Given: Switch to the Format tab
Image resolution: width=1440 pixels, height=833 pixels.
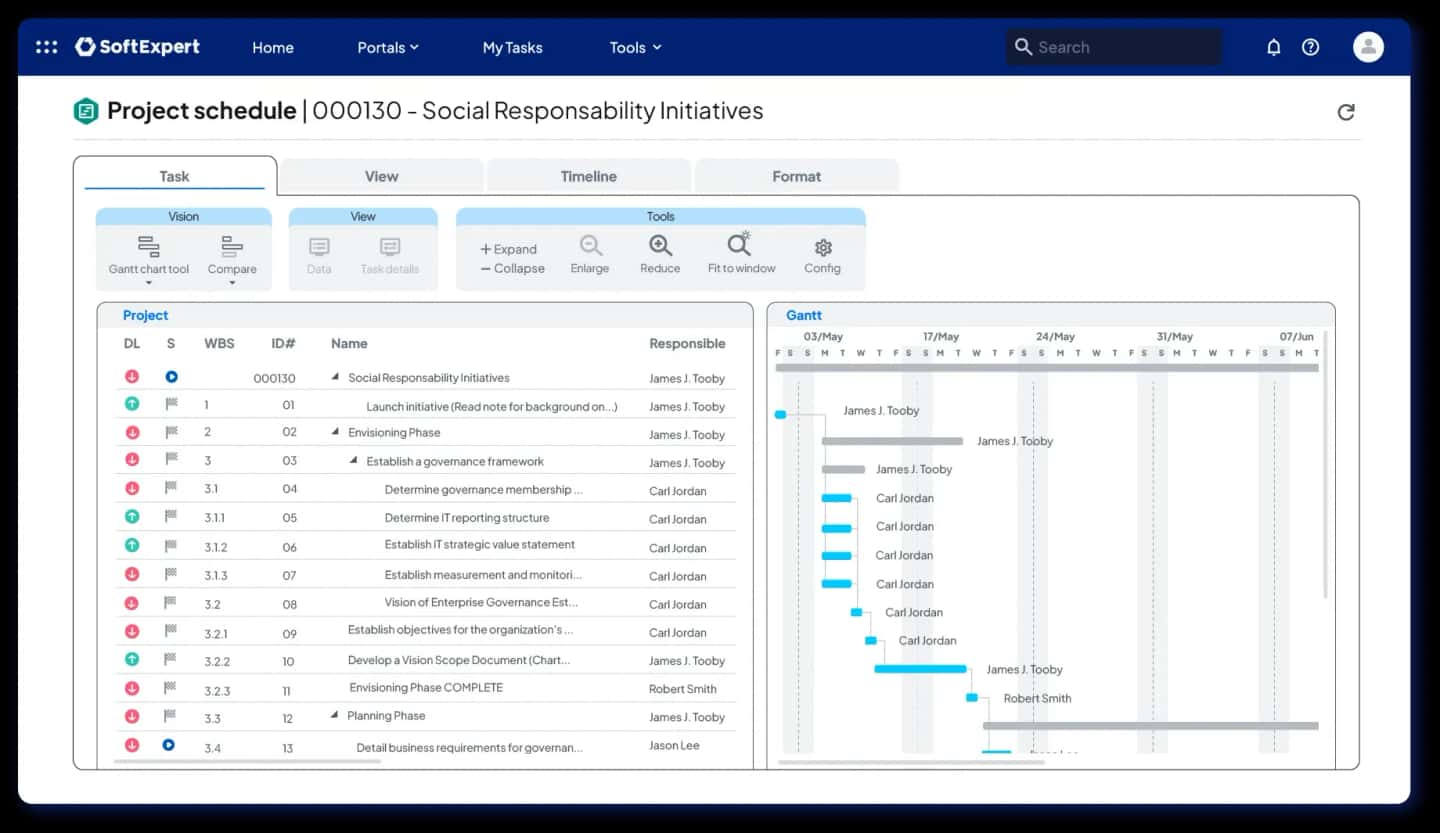Looking at the screenshot, I should point(796,176).
